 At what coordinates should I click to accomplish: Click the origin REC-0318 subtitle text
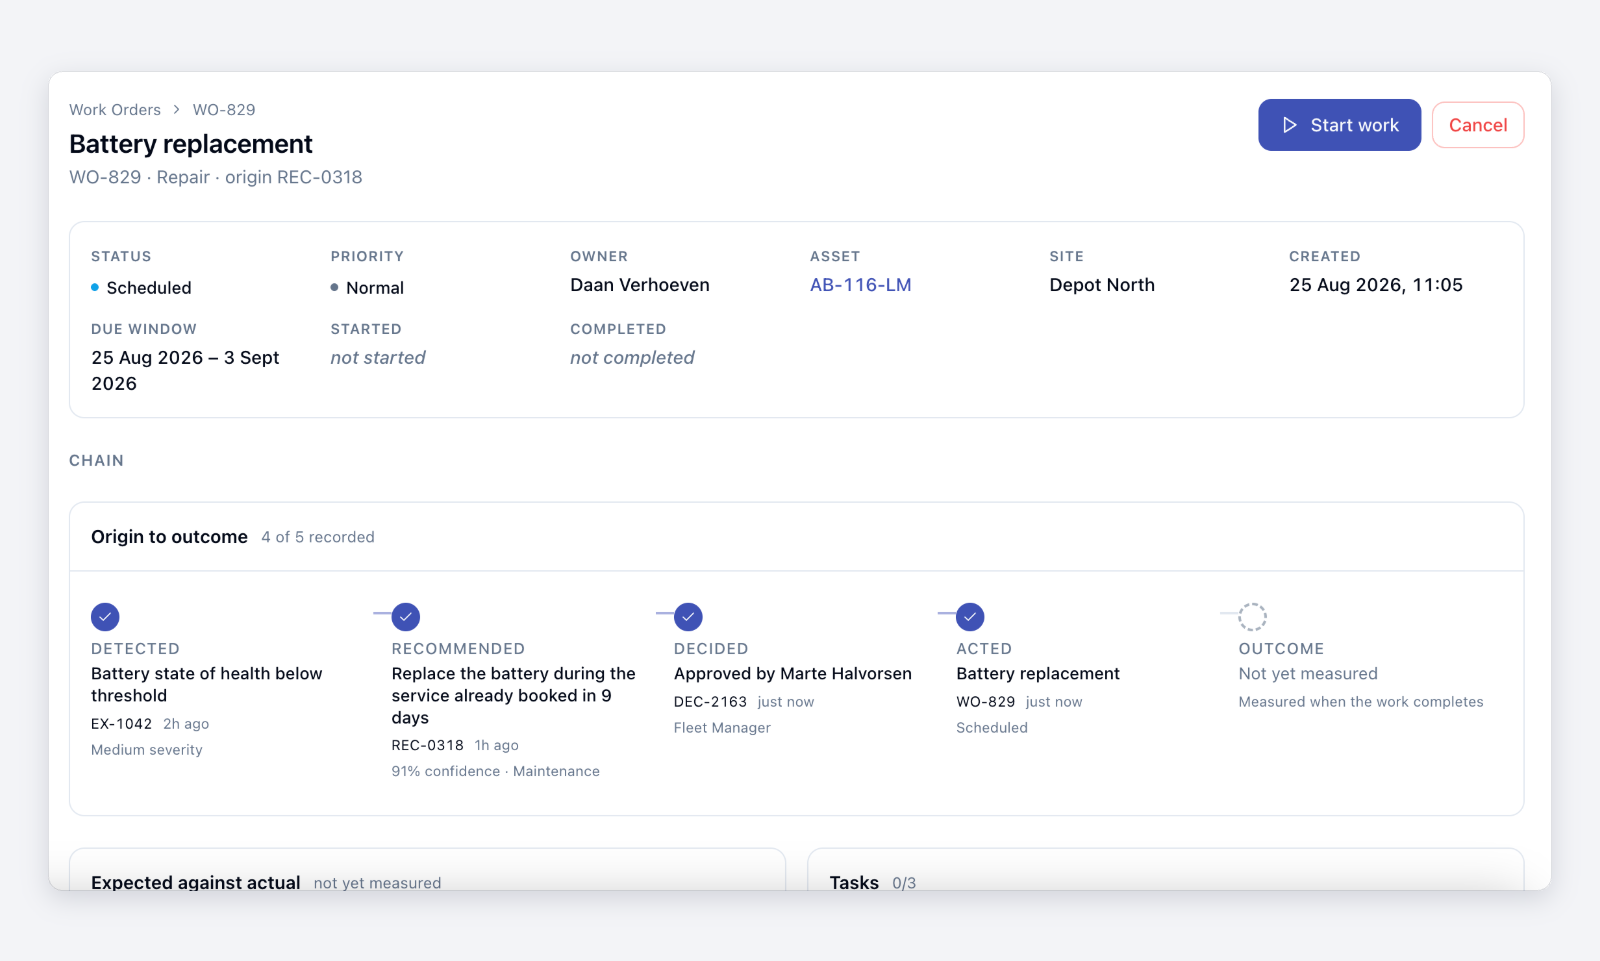tap(294, 177)
